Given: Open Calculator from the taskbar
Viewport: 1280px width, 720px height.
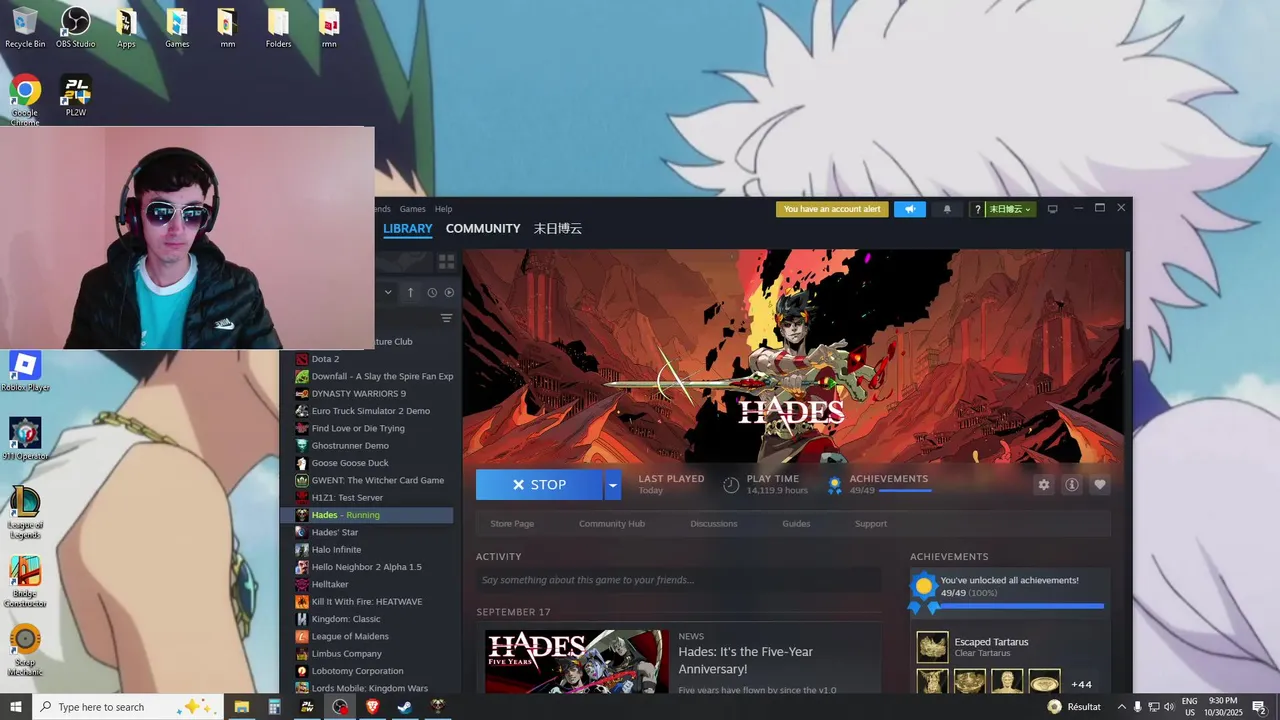Looking at the screenshot, I should point(274,707).
